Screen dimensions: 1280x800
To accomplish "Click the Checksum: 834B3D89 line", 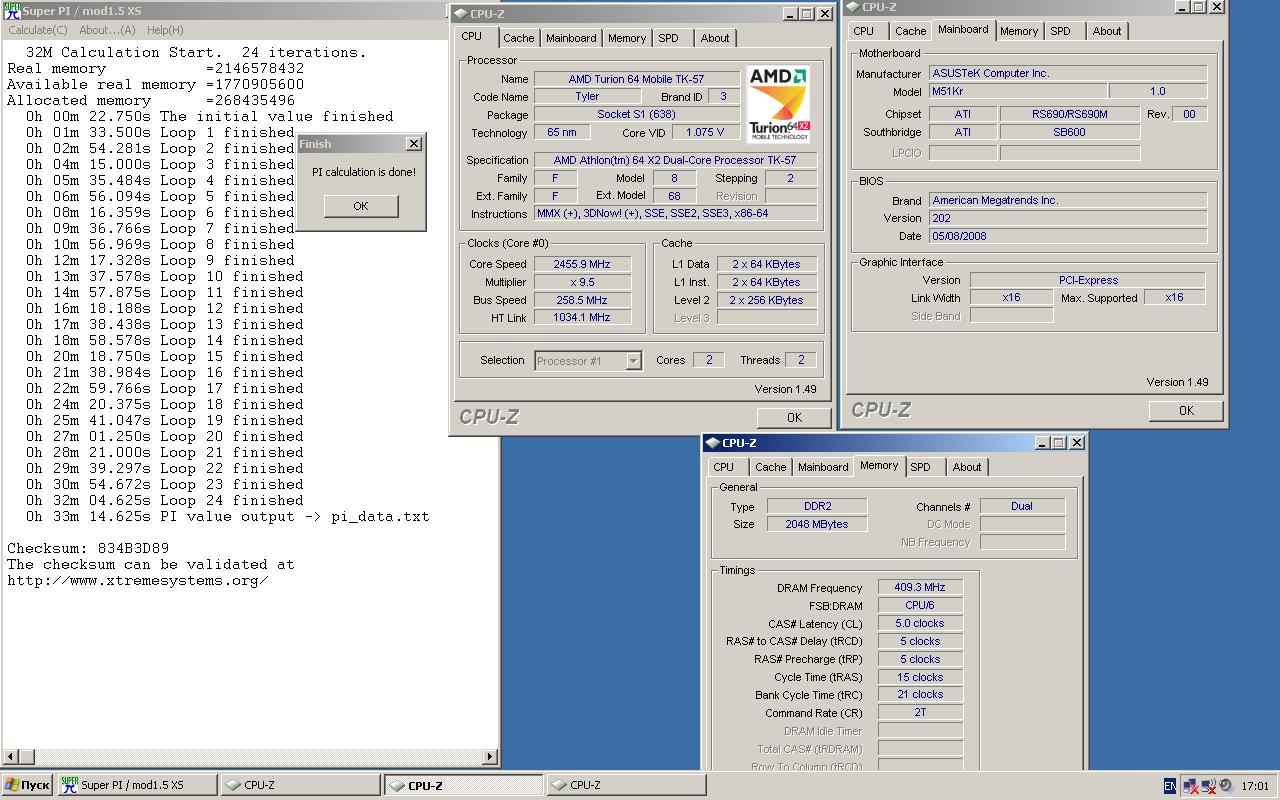I will 88,548.
